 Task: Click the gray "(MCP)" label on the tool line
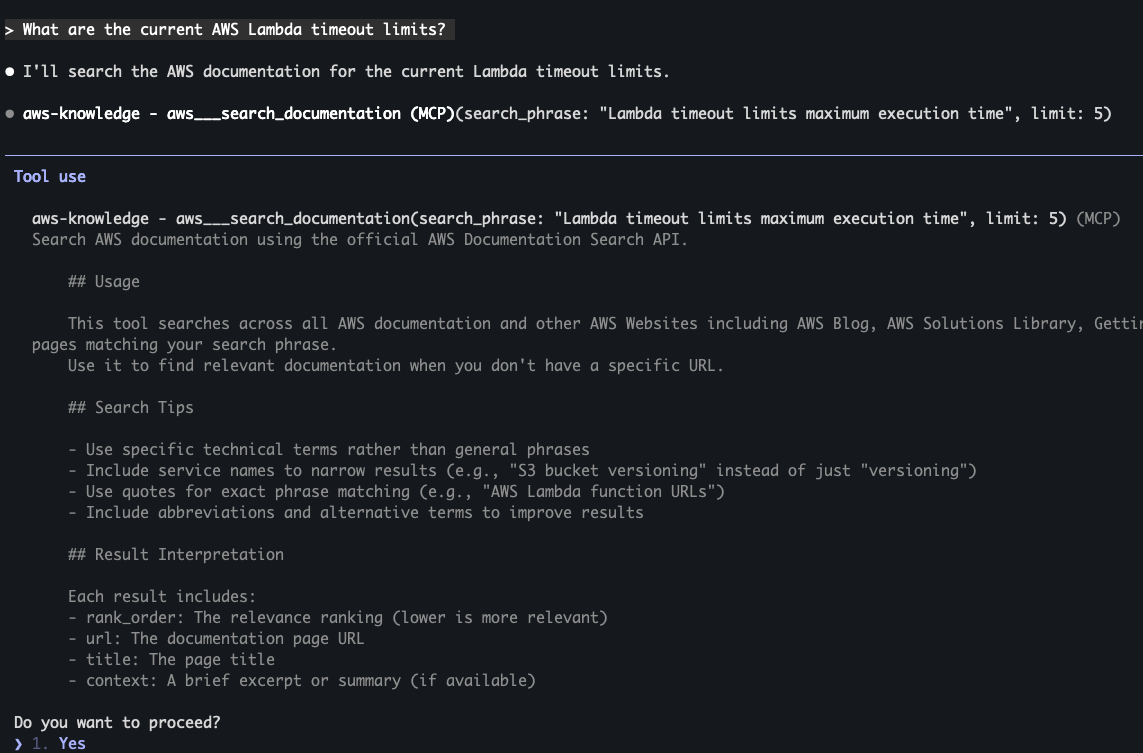click(x=1098, y=218)
